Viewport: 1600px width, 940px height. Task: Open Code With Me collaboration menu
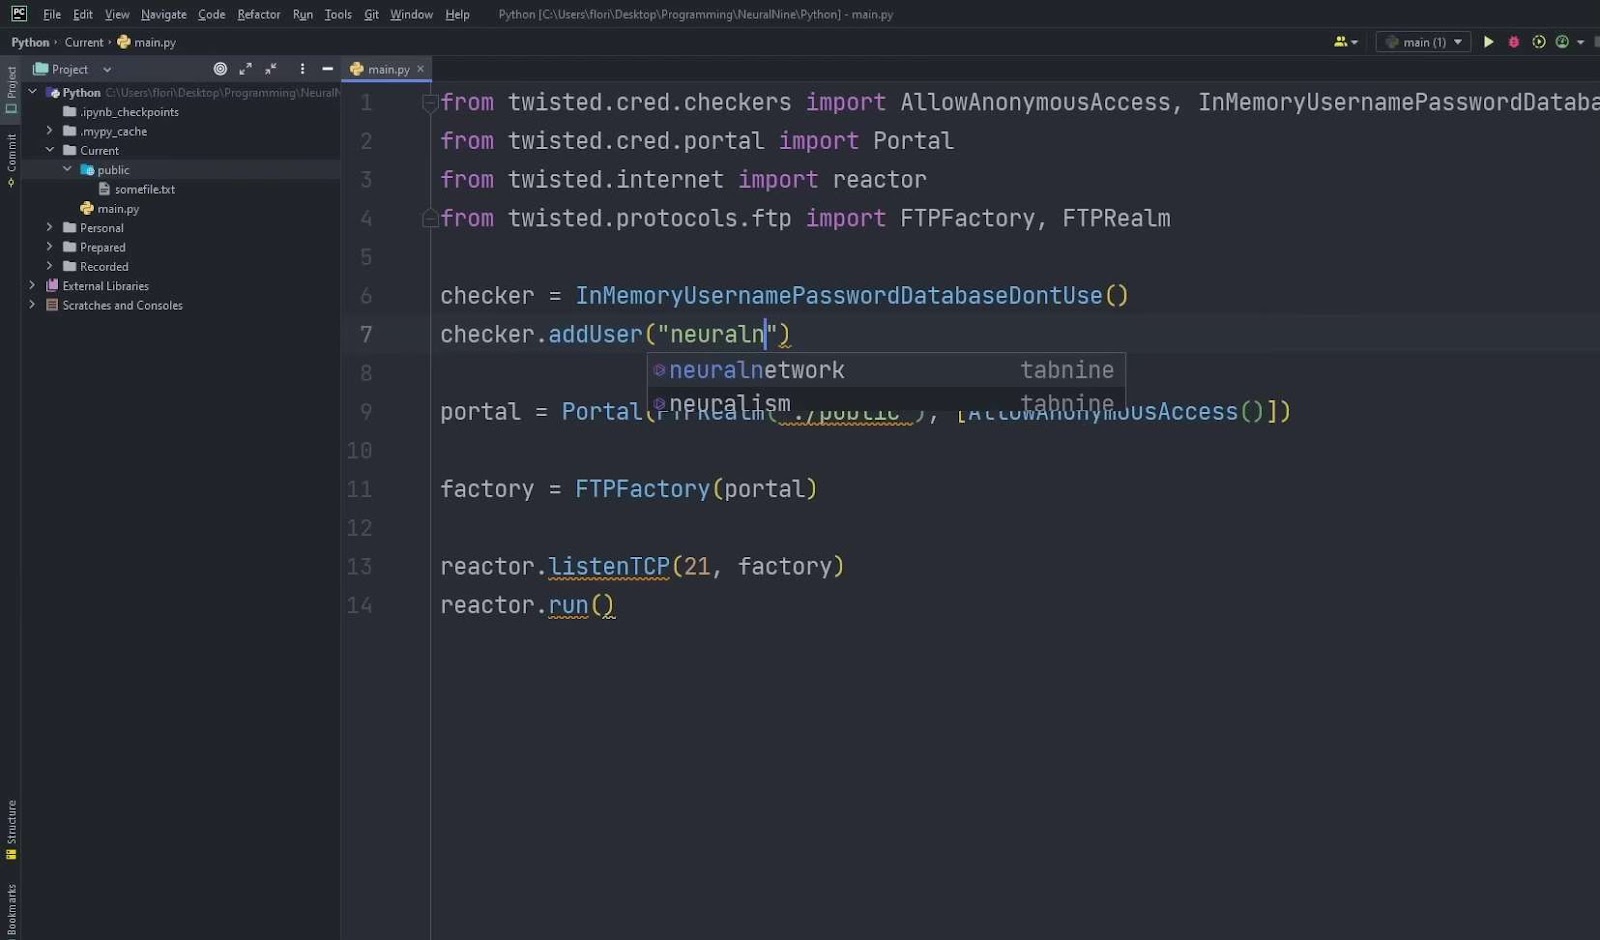tap(1343, 41)
